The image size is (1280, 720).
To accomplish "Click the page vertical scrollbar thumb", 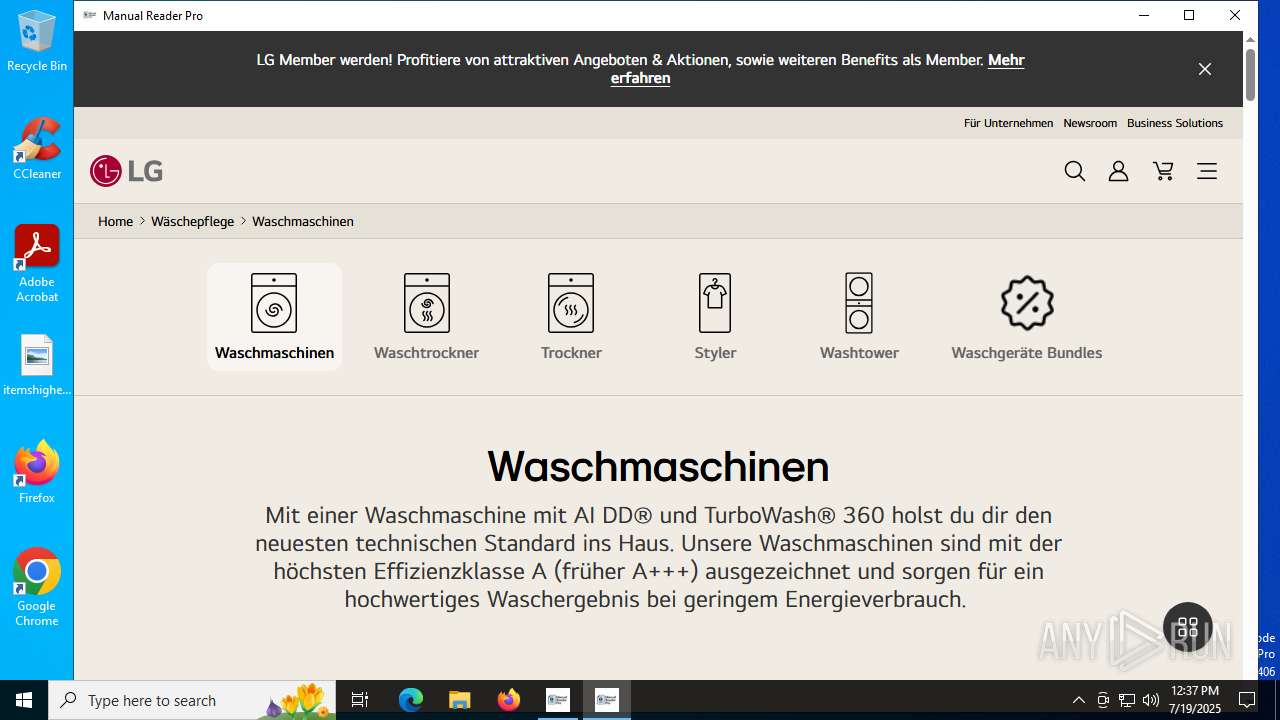I will point(1250,74).
